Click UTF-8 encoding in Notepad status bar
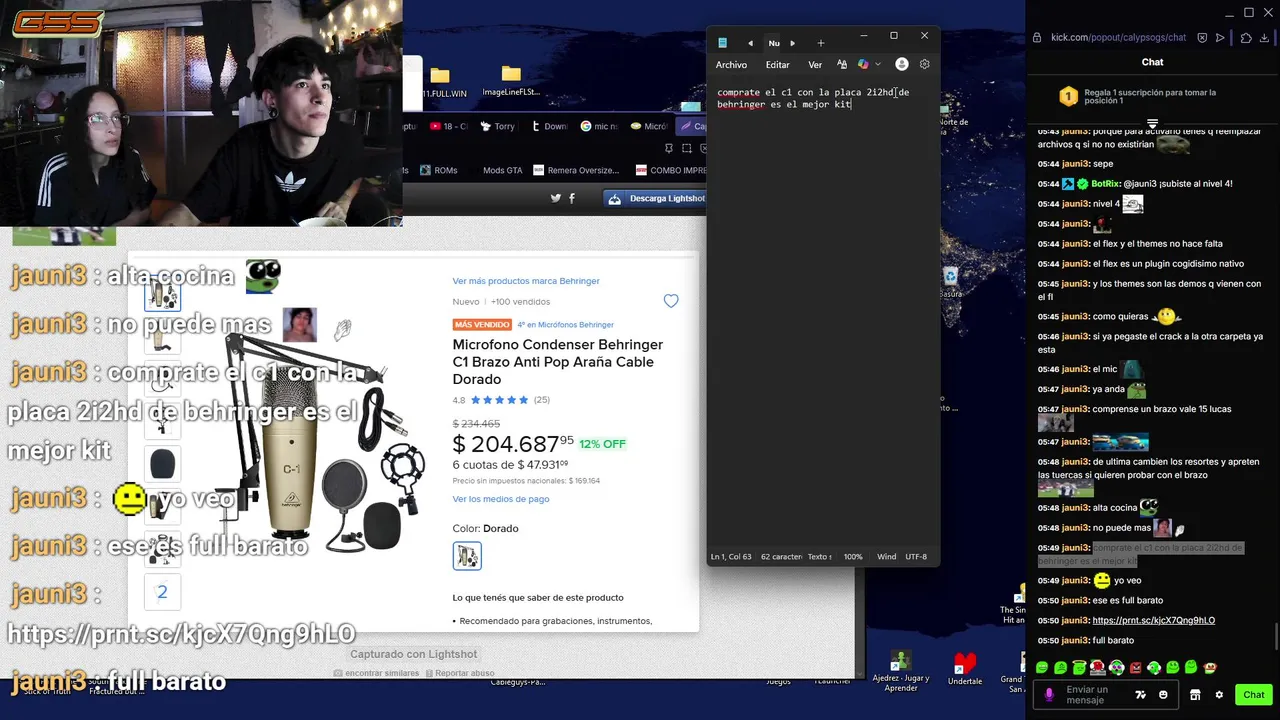This screenshot has height=720, width=1280. (x=916, y=556)
